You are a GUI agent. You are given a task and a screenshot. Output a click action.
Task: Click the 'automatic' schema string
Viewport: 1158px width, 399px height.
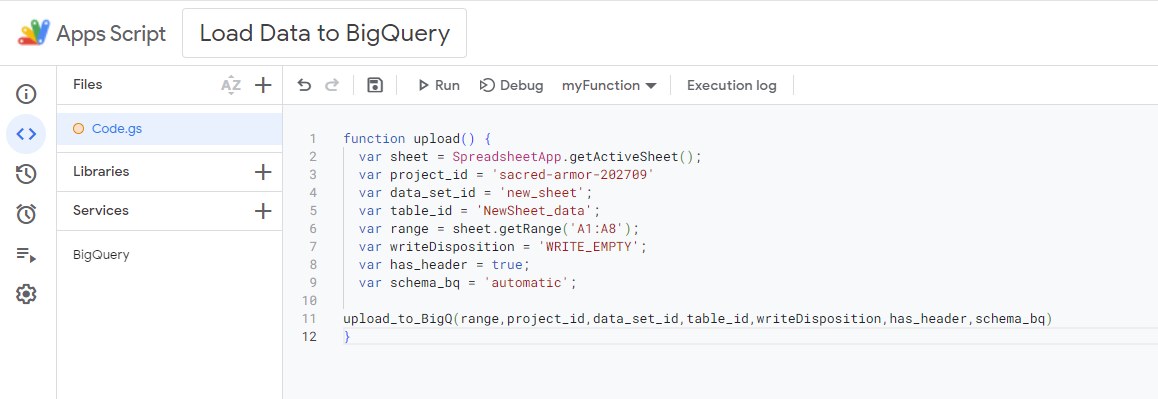click(527, 283)
